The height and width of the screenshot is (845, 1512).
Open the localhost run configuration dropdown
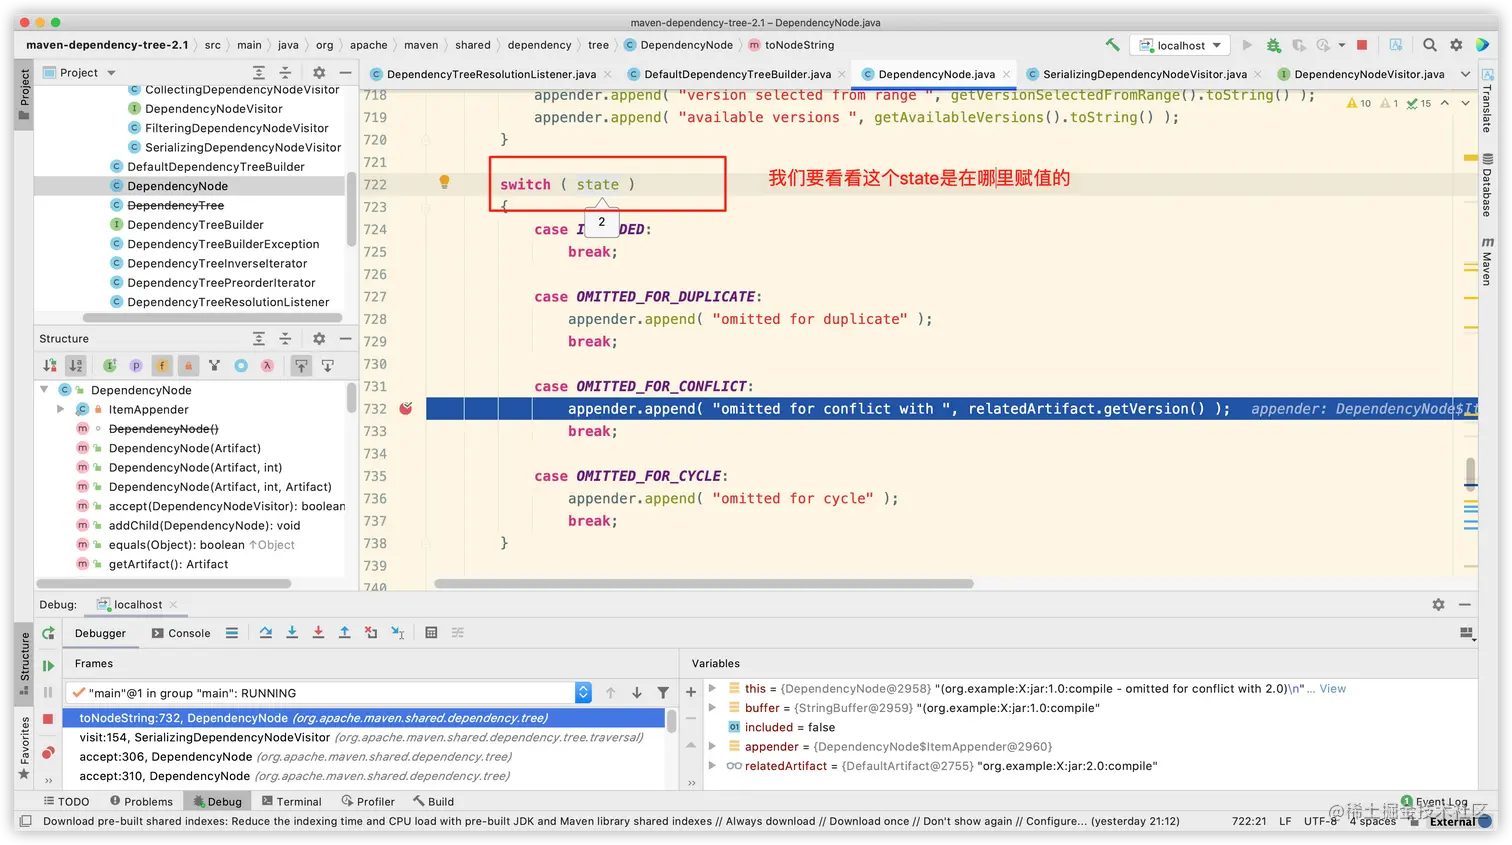coord(1181,45)
